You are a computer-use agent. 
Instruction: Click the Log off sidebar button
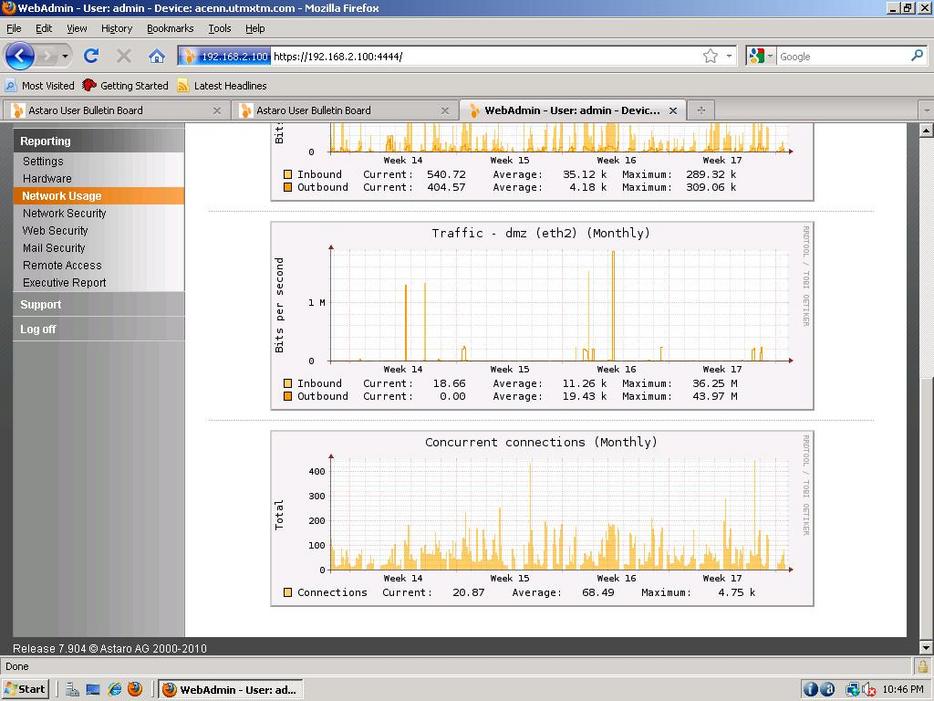(x=38, y=329)
